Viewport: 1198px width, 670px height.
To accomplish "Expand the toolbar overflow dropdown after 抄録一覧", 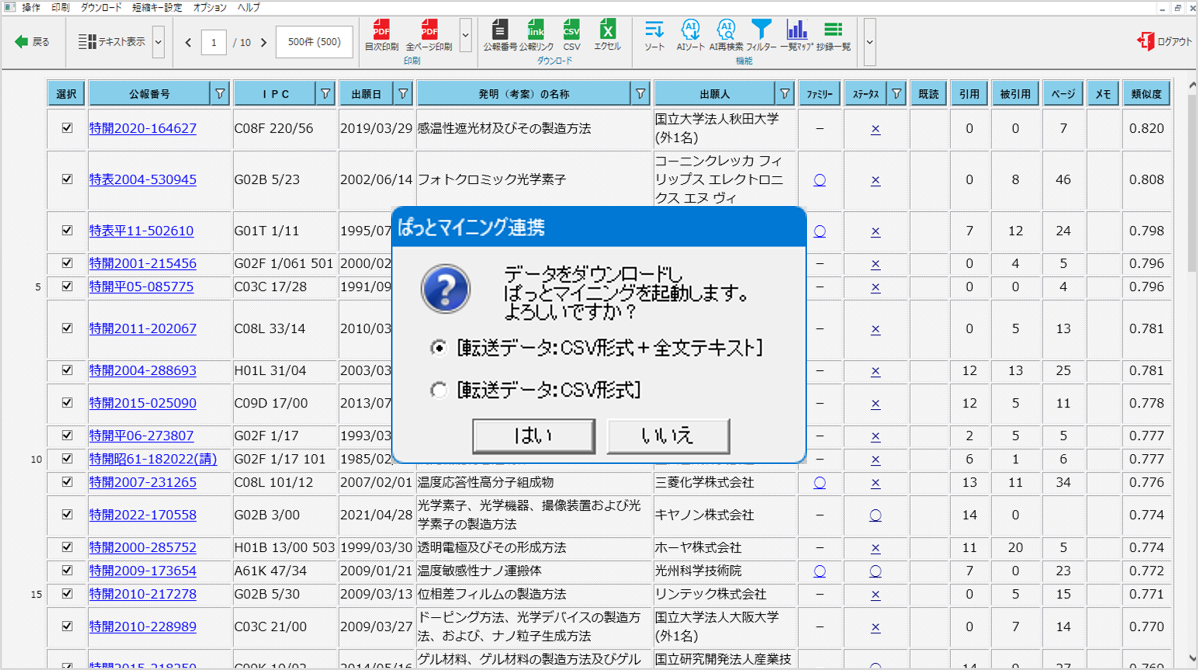I will click(x=869, y=42).
